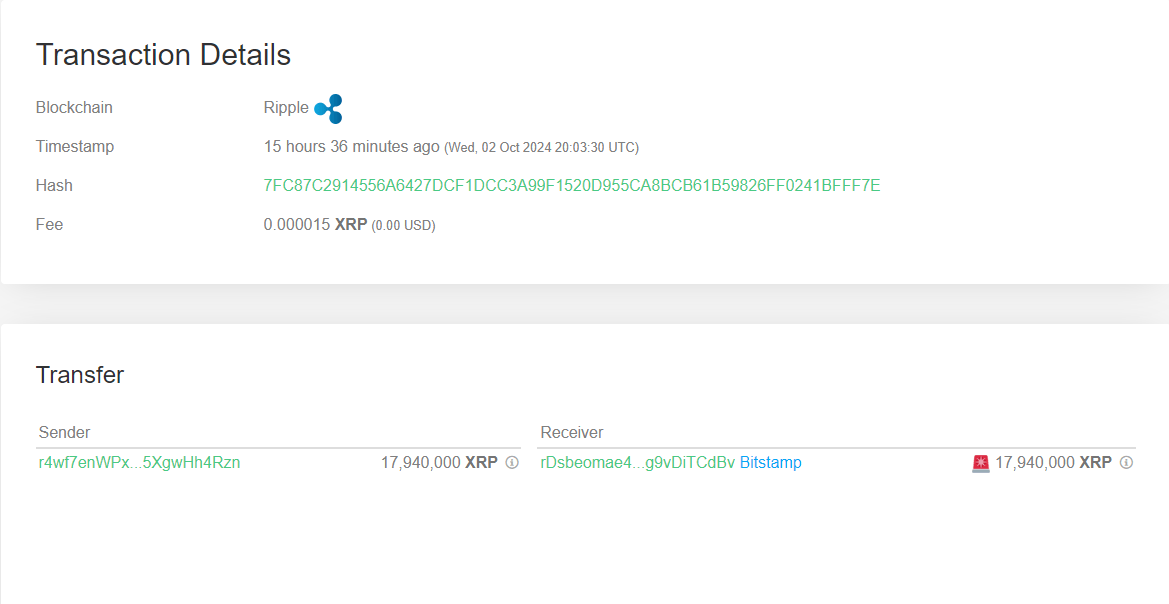Click the UTC date in parentheses
Screen dimensions: 1169x604
click(541, 147)
